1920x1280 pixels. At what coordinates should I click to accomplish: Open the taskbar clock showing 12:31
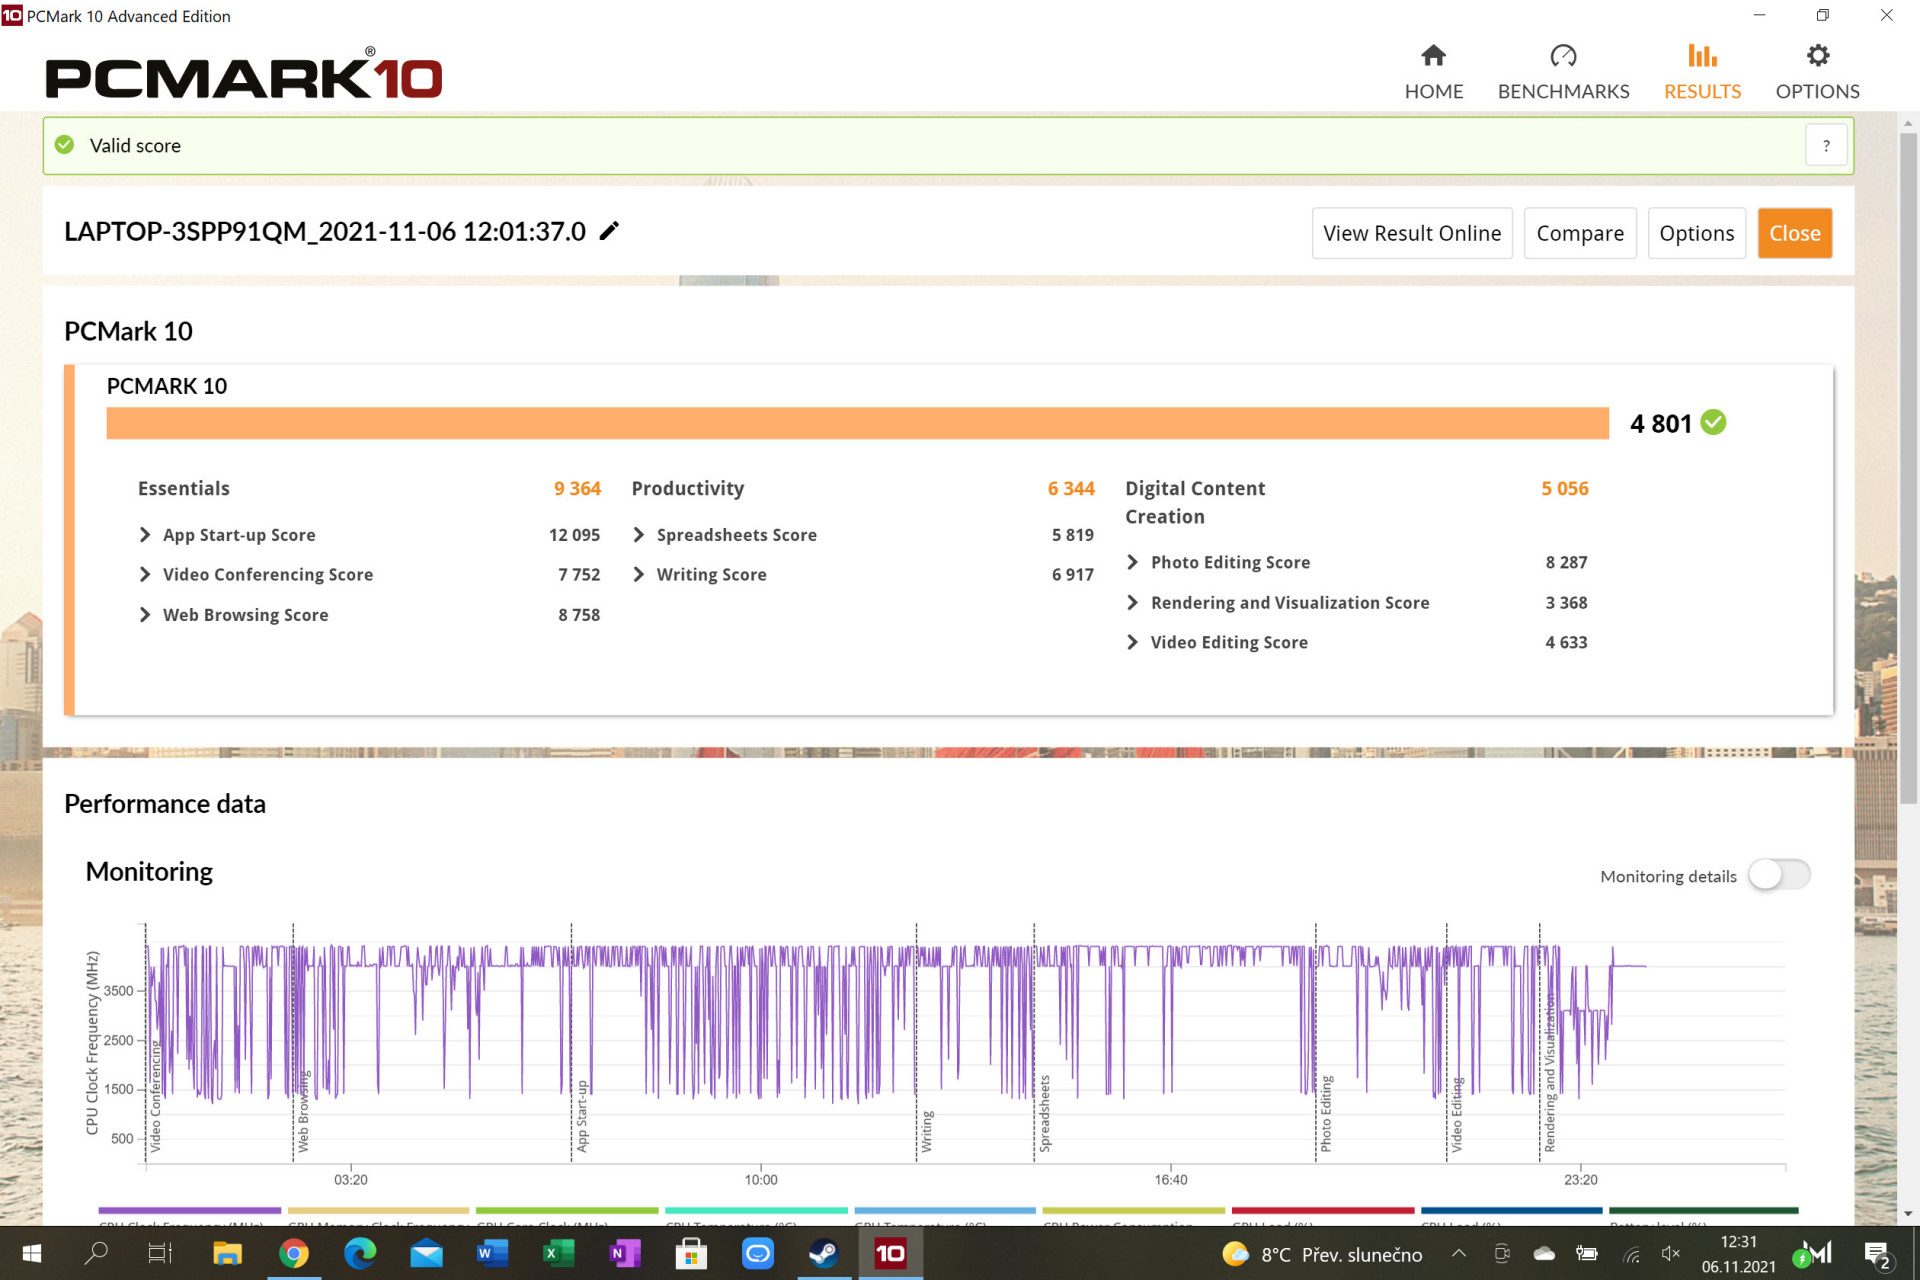(x=1738, y=1254)
